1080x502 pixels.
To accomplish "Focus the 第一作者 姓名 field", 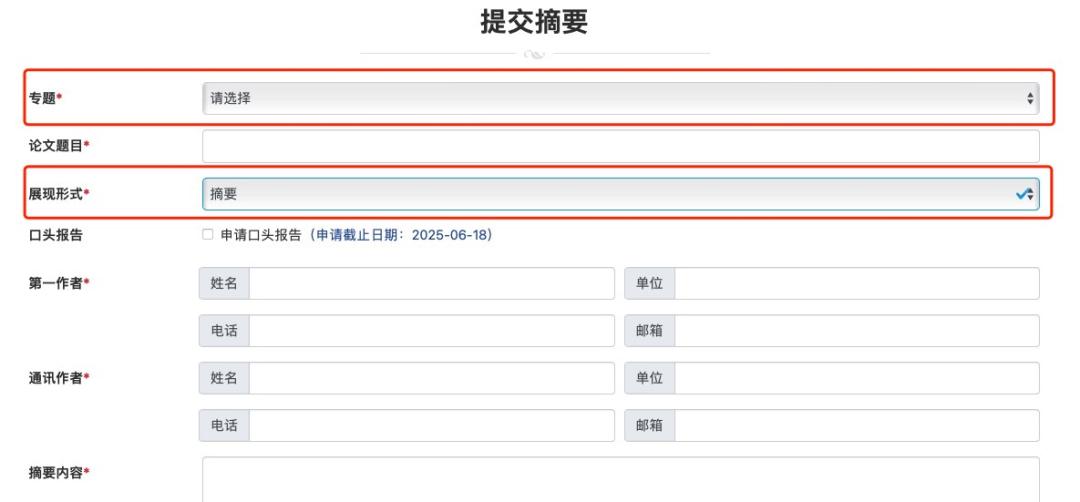I will click(x=431, y=284).
